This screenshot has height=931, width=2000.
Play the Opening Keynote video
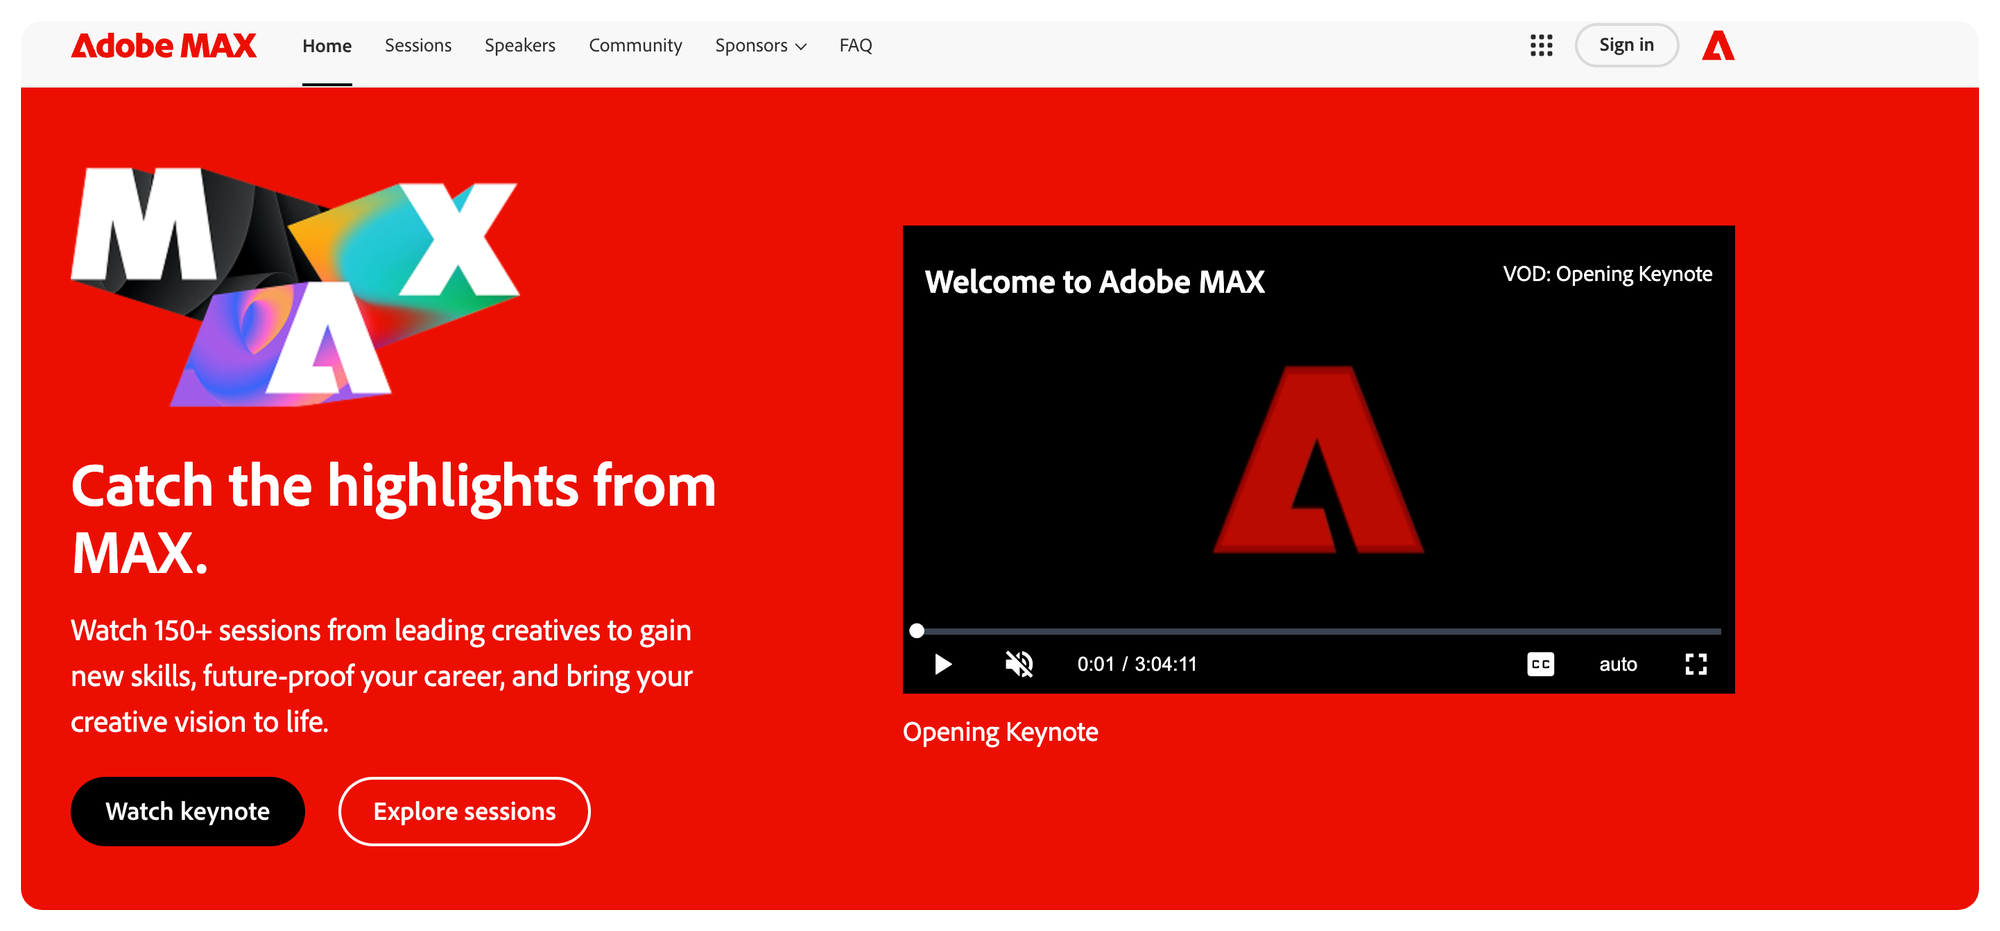pos(942,664)
